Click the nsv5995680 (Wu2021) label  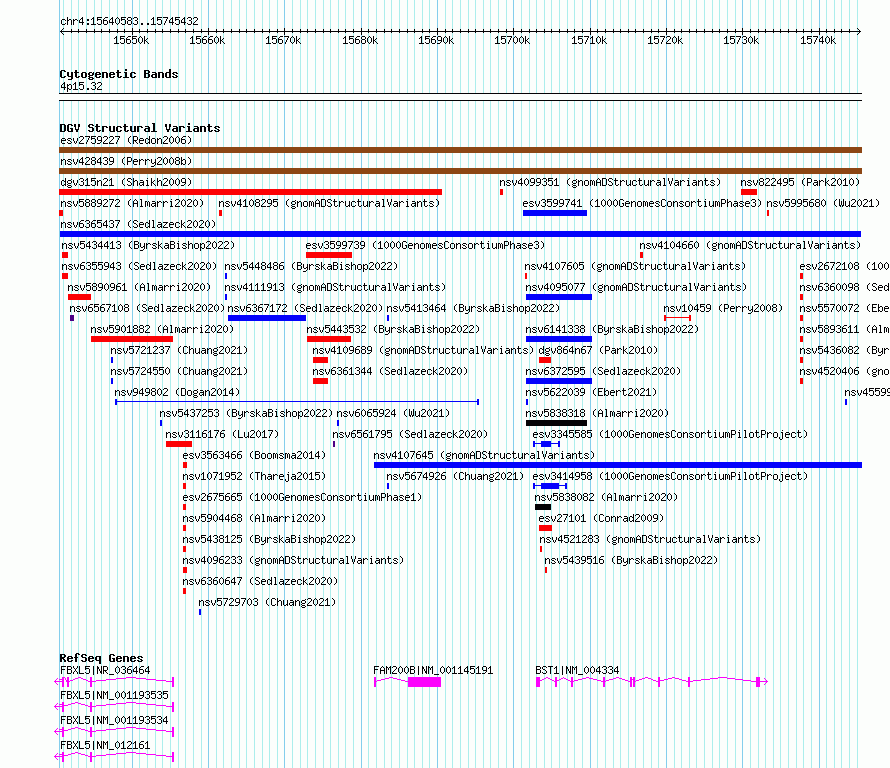[823, 203]
